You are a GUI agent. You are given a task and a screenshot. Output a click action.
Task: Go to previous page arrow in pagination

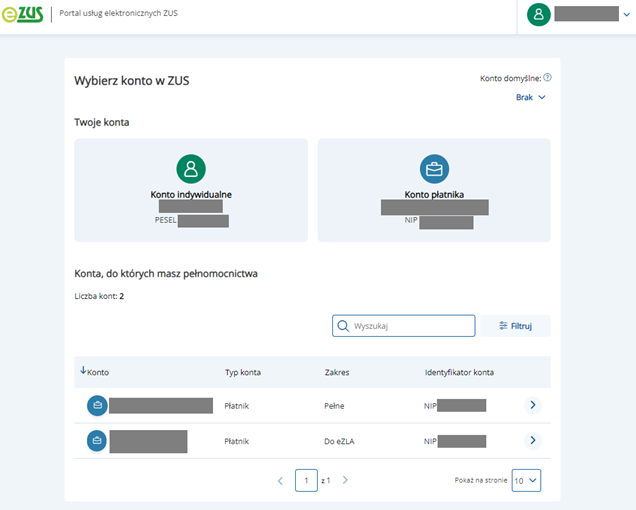[280, 481]
